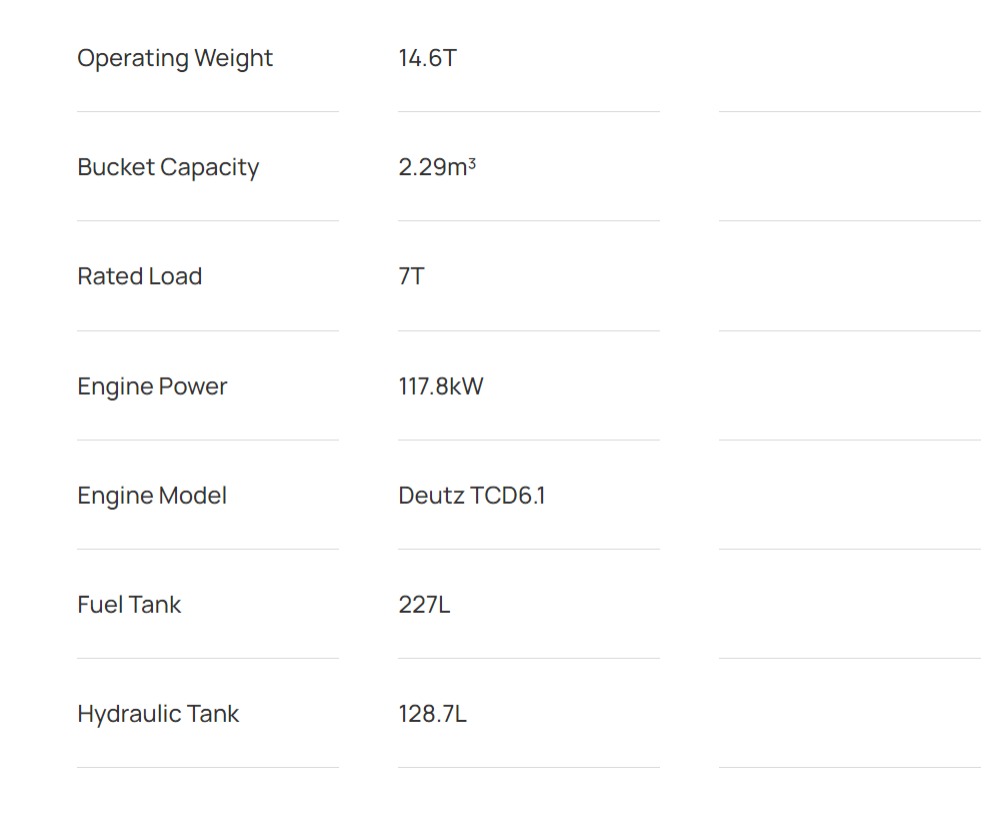988x826 pixels.
Task: Click the Bucket Capacity label
Action: click(168, 167)
